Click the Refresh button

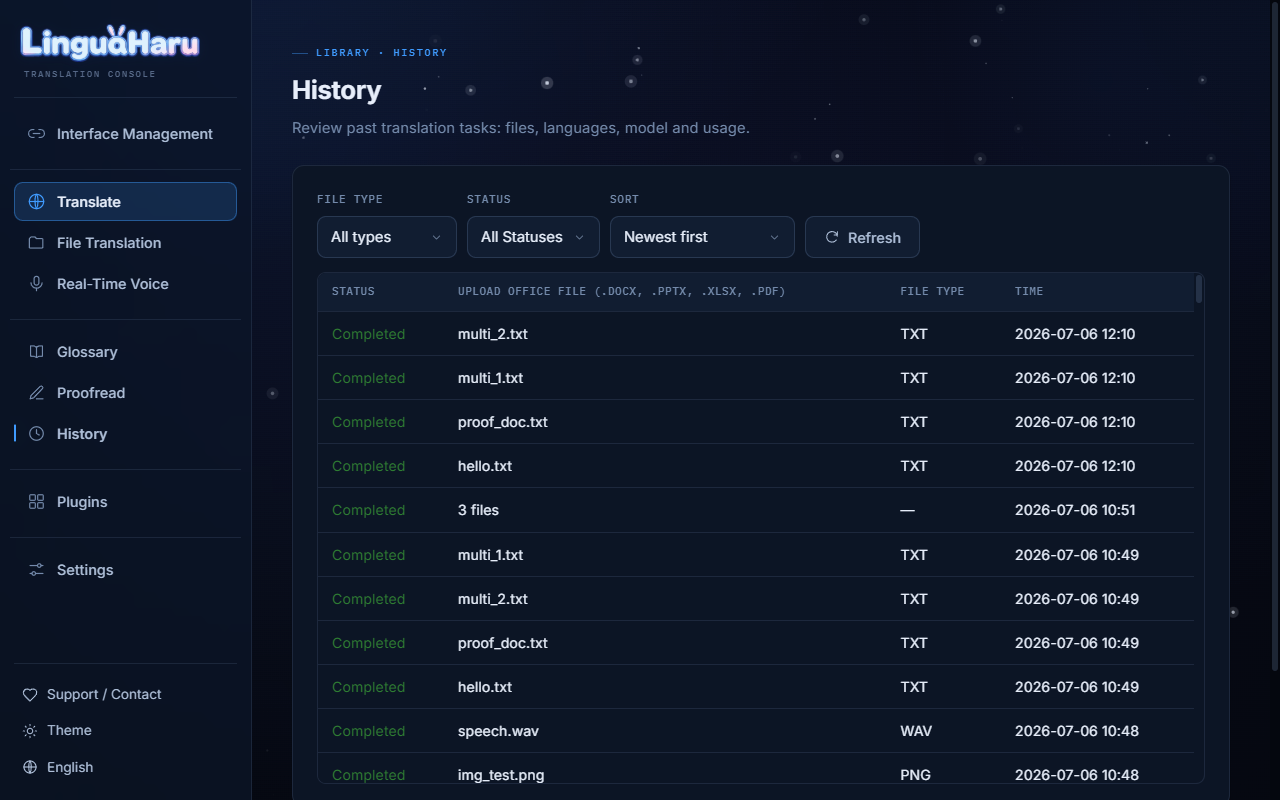(862, 237)
